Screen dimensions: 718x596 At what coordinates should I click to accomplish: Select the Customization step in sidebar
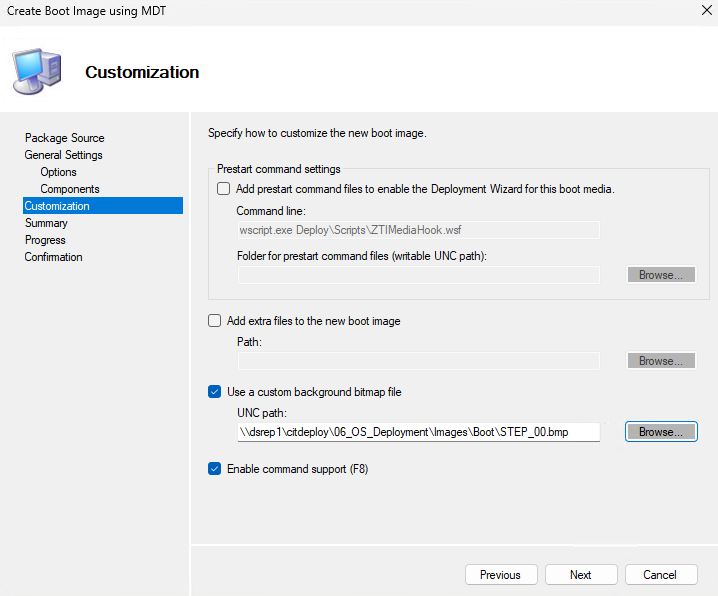point(57,206)
